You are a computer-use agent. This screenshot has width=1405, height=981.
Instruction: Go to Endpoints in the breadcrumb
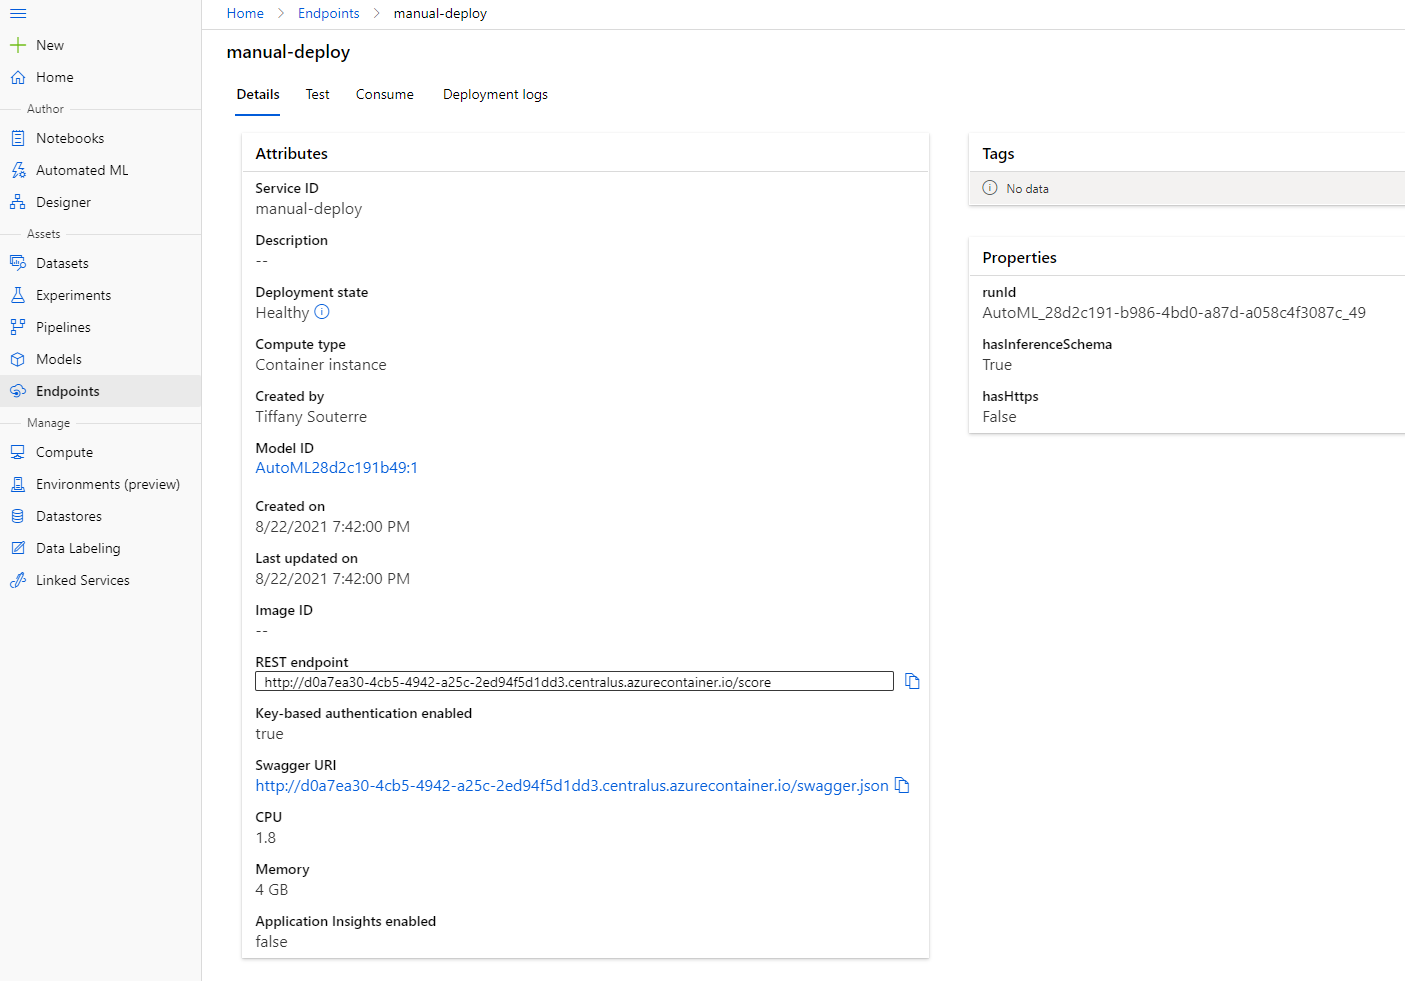(328, 13)
